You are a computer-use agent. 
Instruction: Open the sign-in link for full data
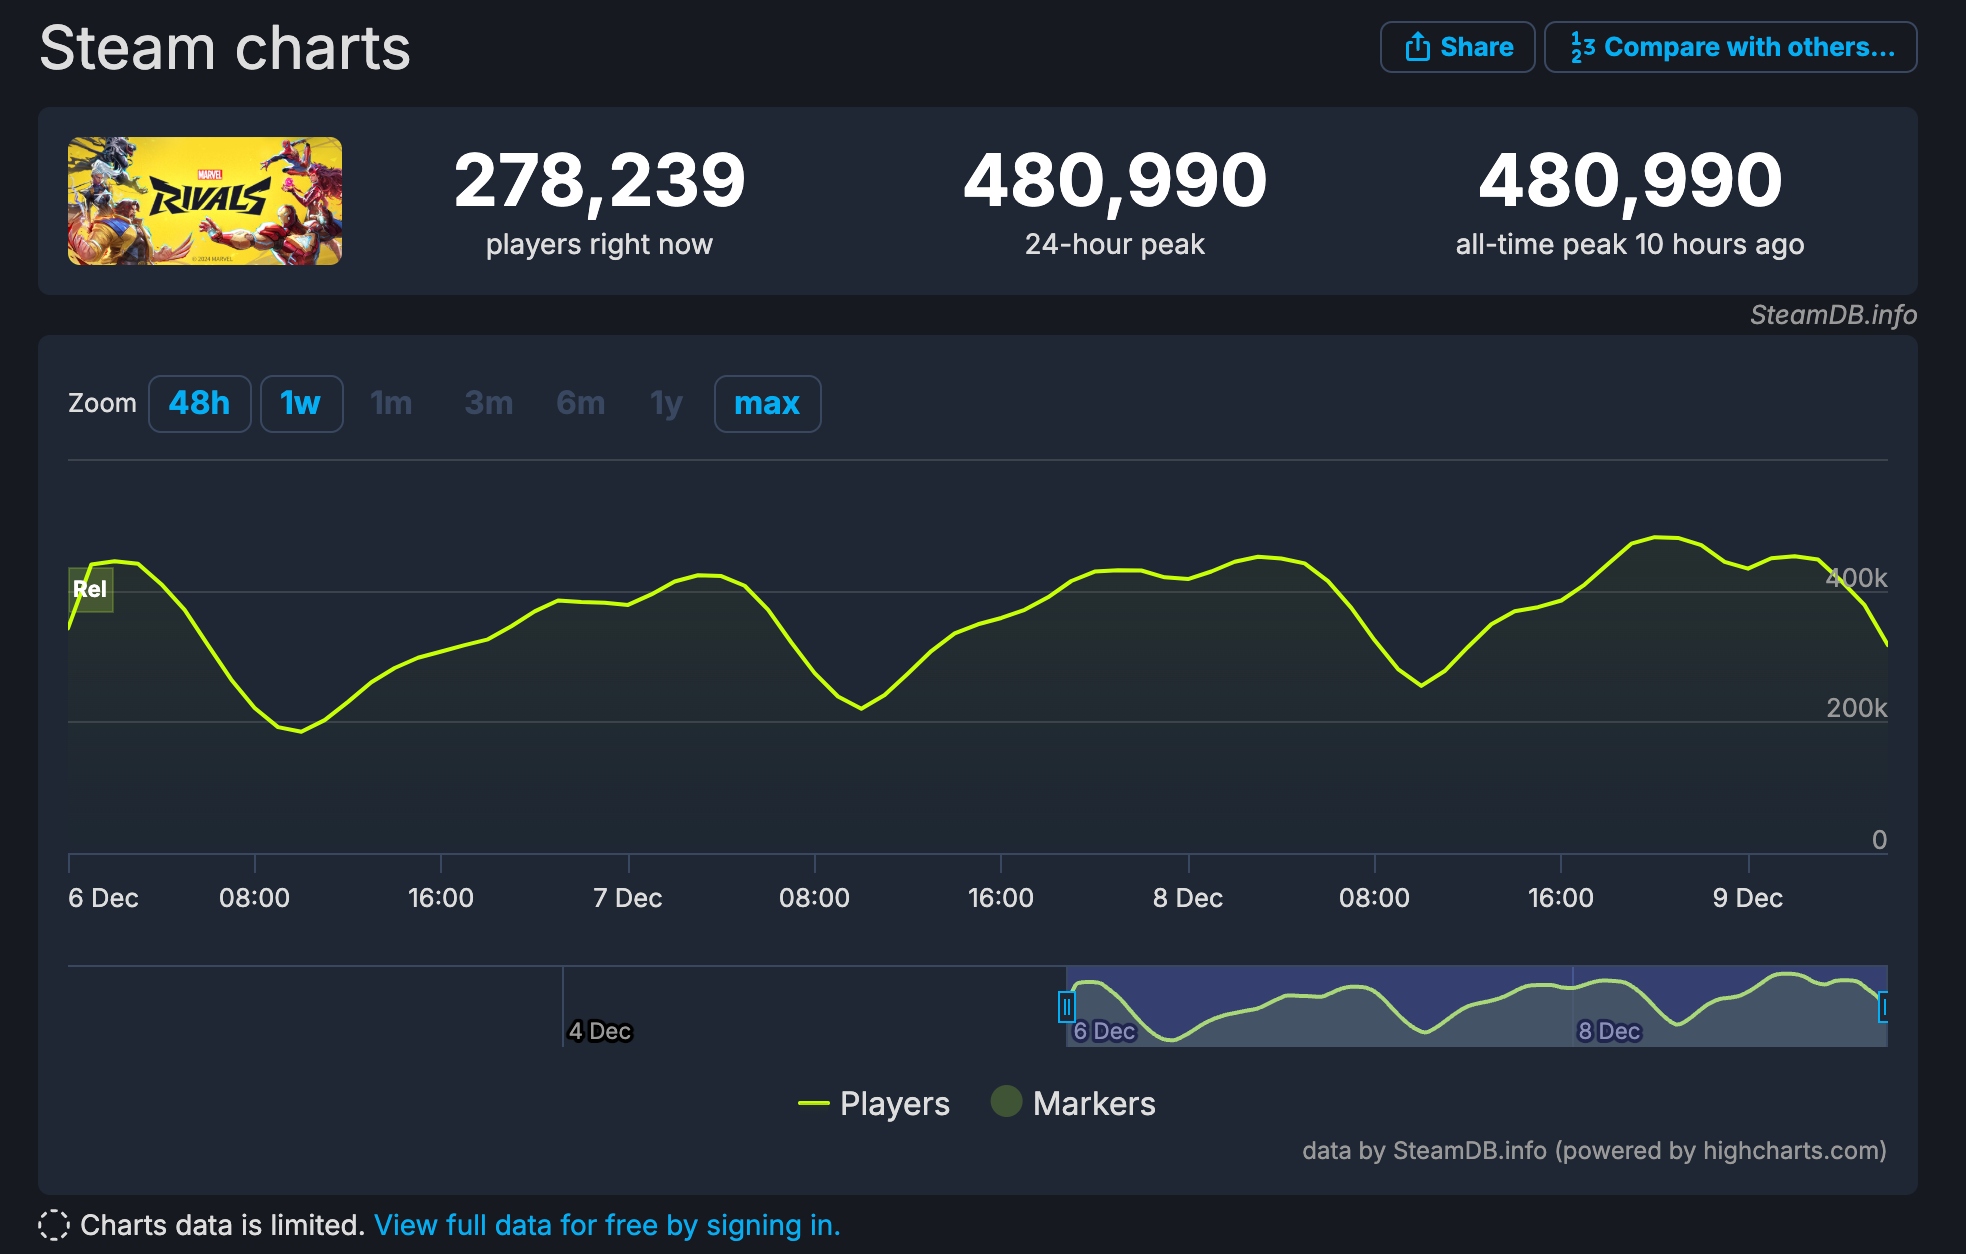click(x=607, y=1225)
